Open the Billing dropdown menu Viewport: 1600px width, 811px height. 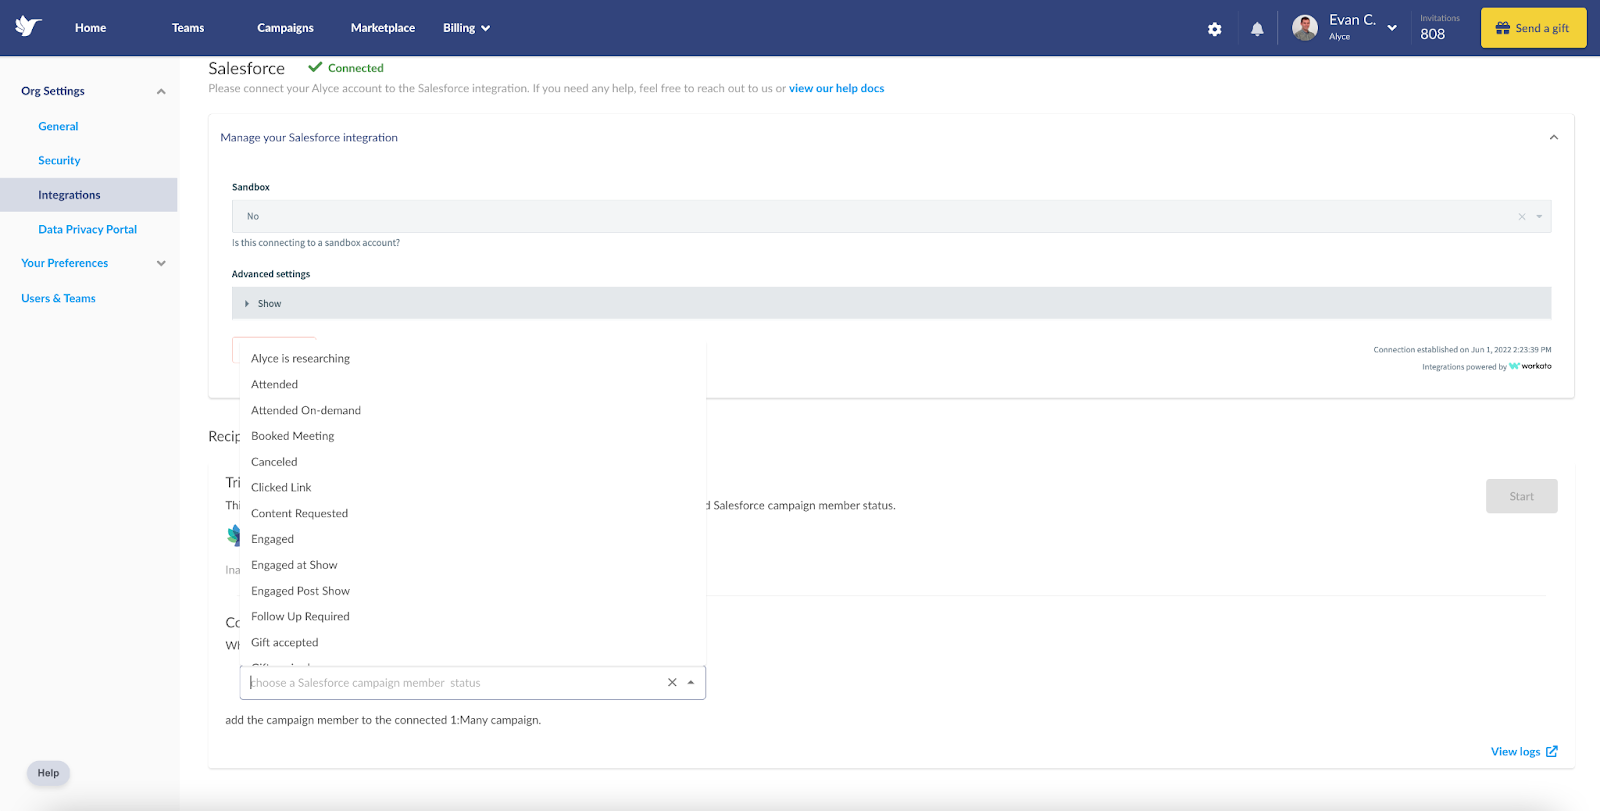pos(467,28)
